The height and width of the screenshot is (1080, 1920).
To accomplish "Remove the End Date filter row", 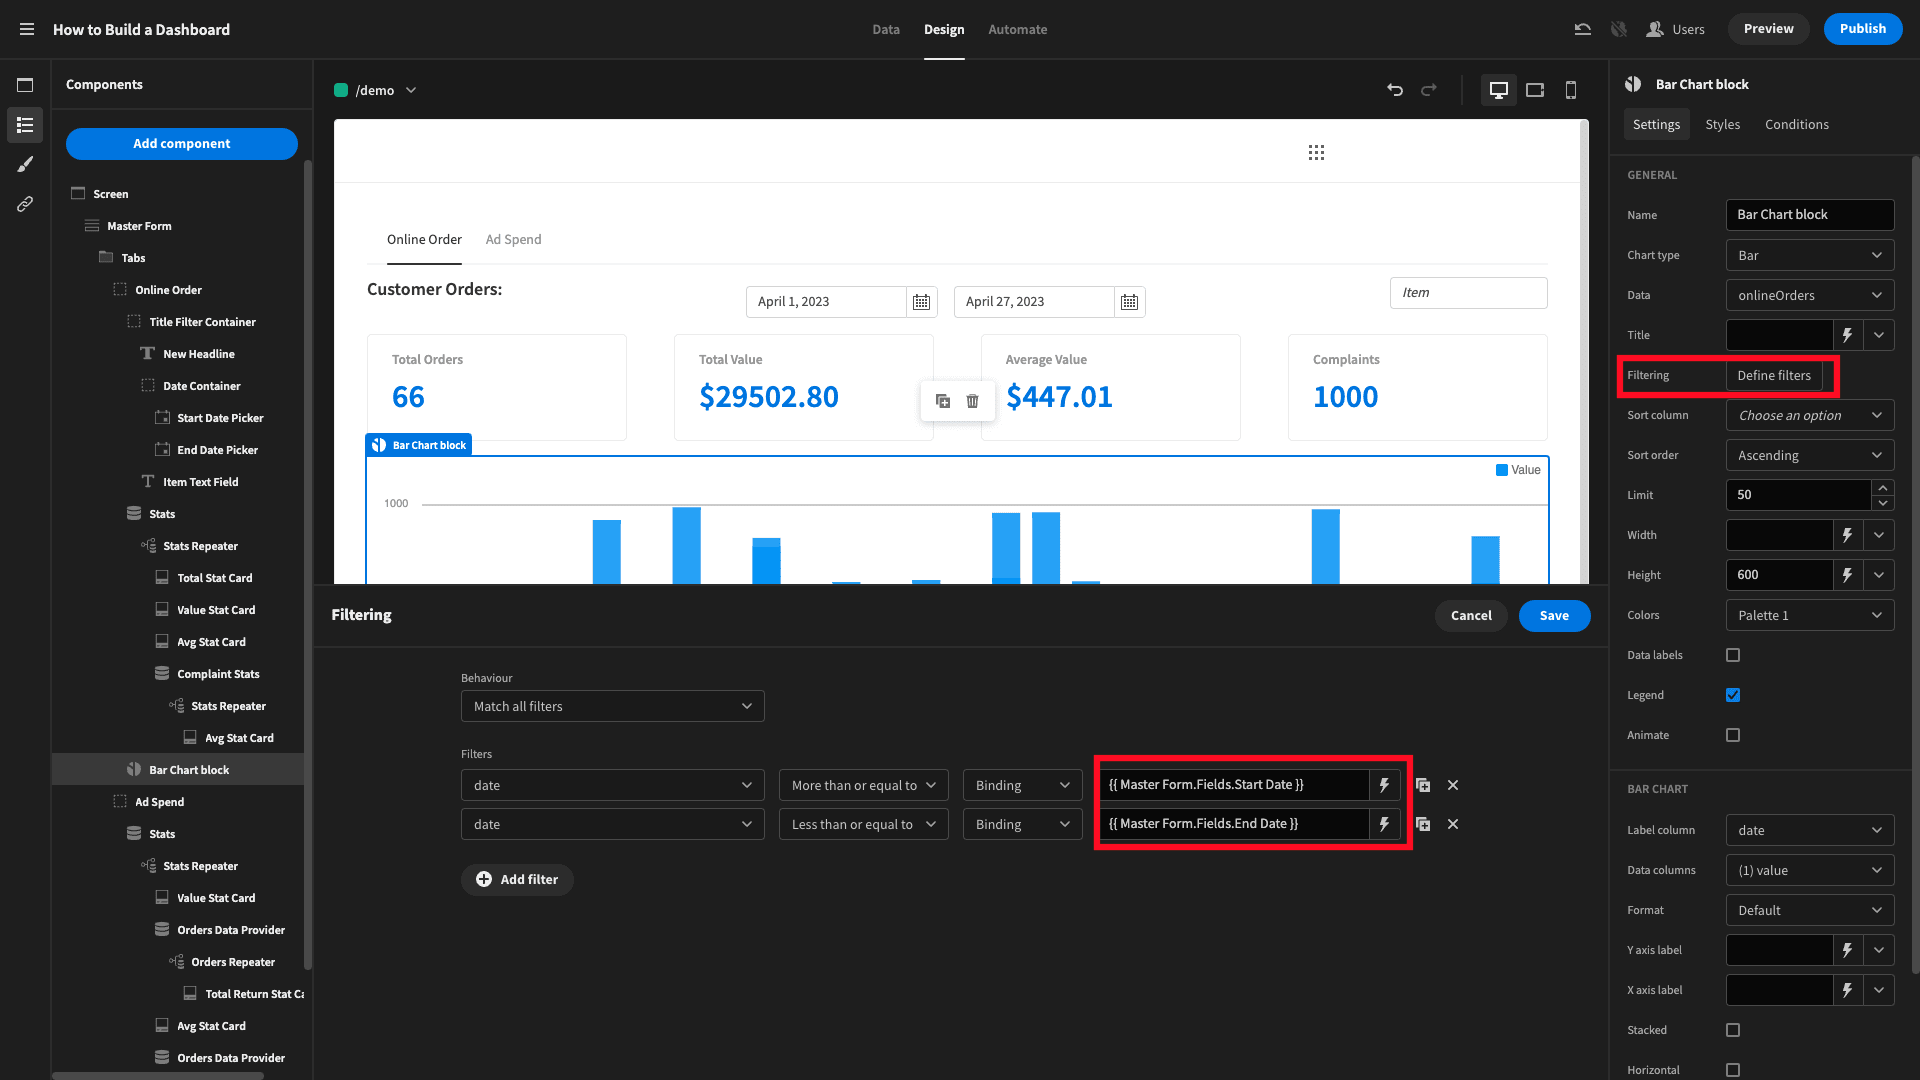I will click(1453, 824).
